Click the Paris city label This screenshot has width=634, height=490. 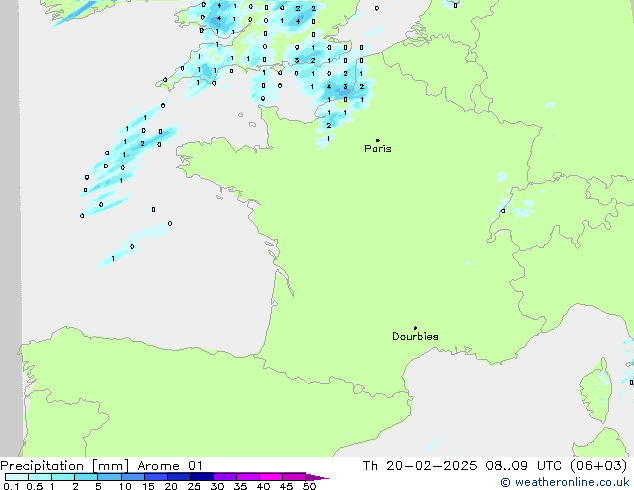[378, 149]
